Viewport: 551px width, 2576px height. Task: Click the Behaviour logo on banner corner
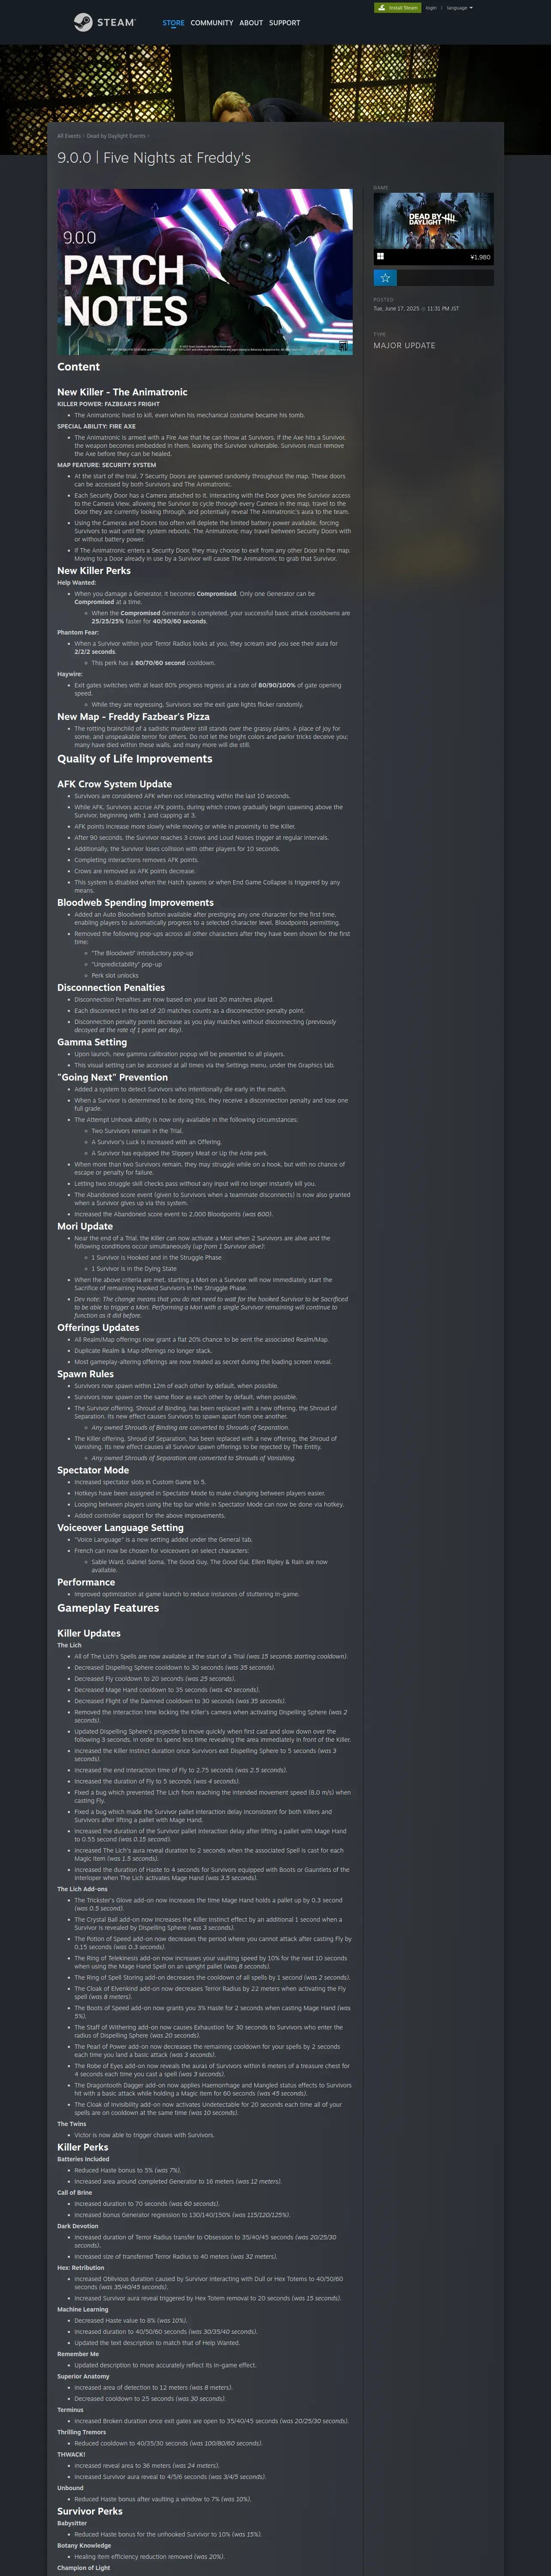343,347
